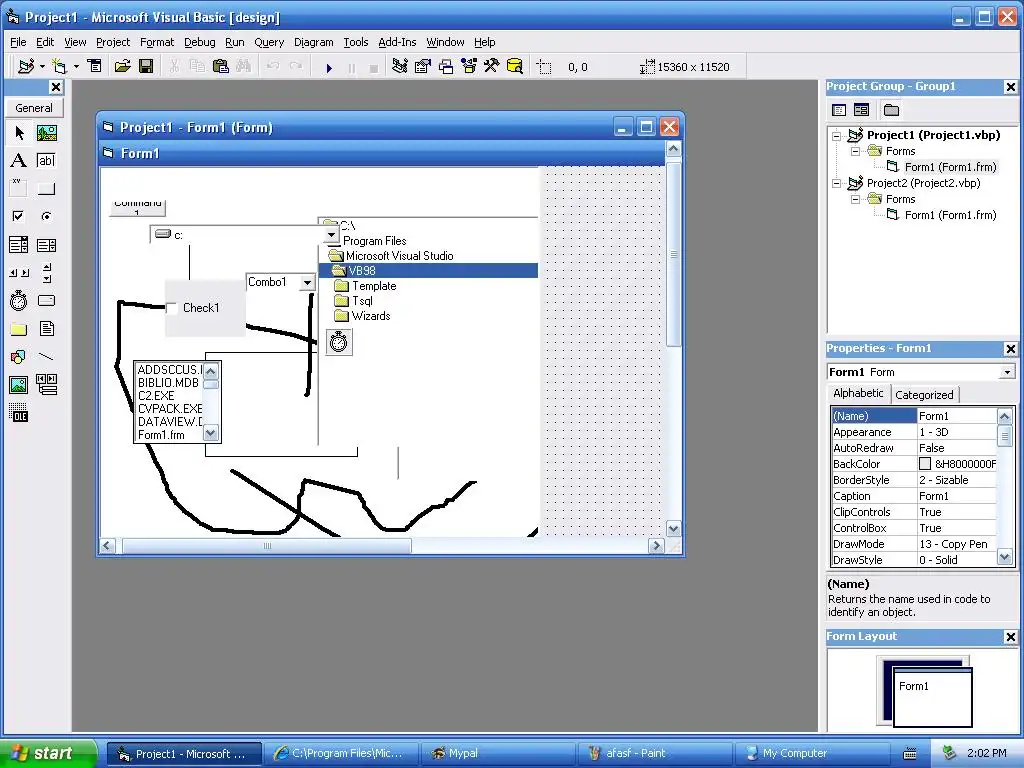The width and height of the screenshot is (1024, 768).
Task: Click the Save Project toolbar icon
Action: tap(146, 67)
